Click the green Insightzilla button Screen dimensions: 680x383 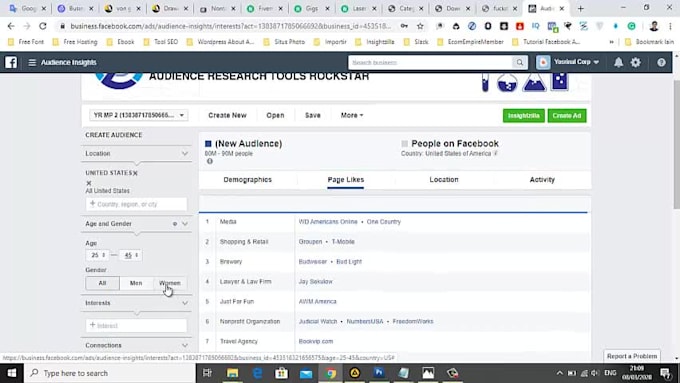(523, 116)
